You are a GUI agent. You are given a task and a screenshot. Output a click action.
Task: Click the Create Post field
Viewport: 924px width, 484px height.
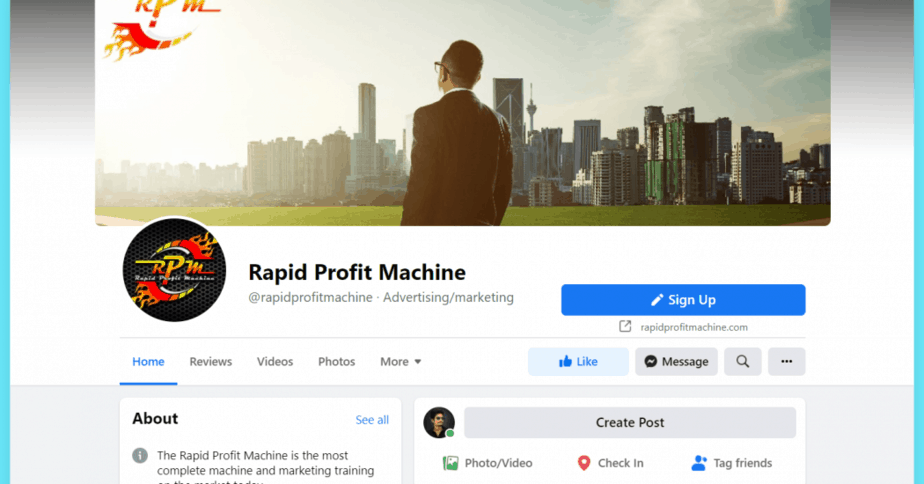coord(630,422)
